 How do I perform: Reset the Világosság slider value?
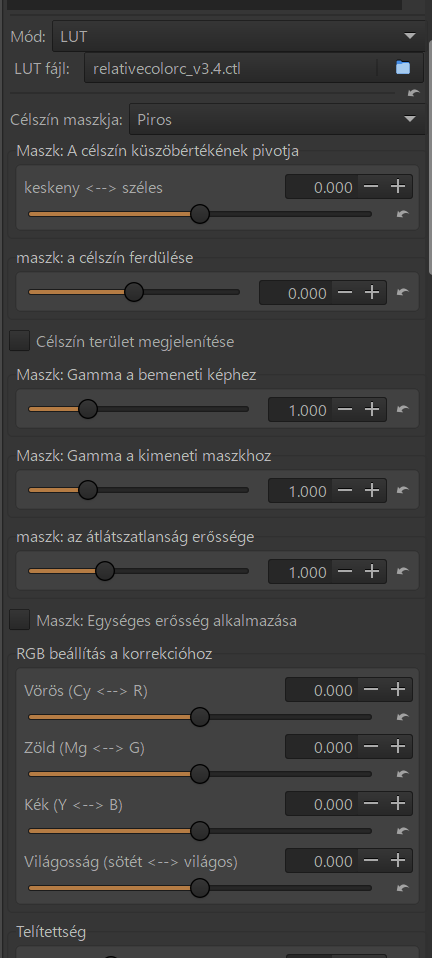402,888
